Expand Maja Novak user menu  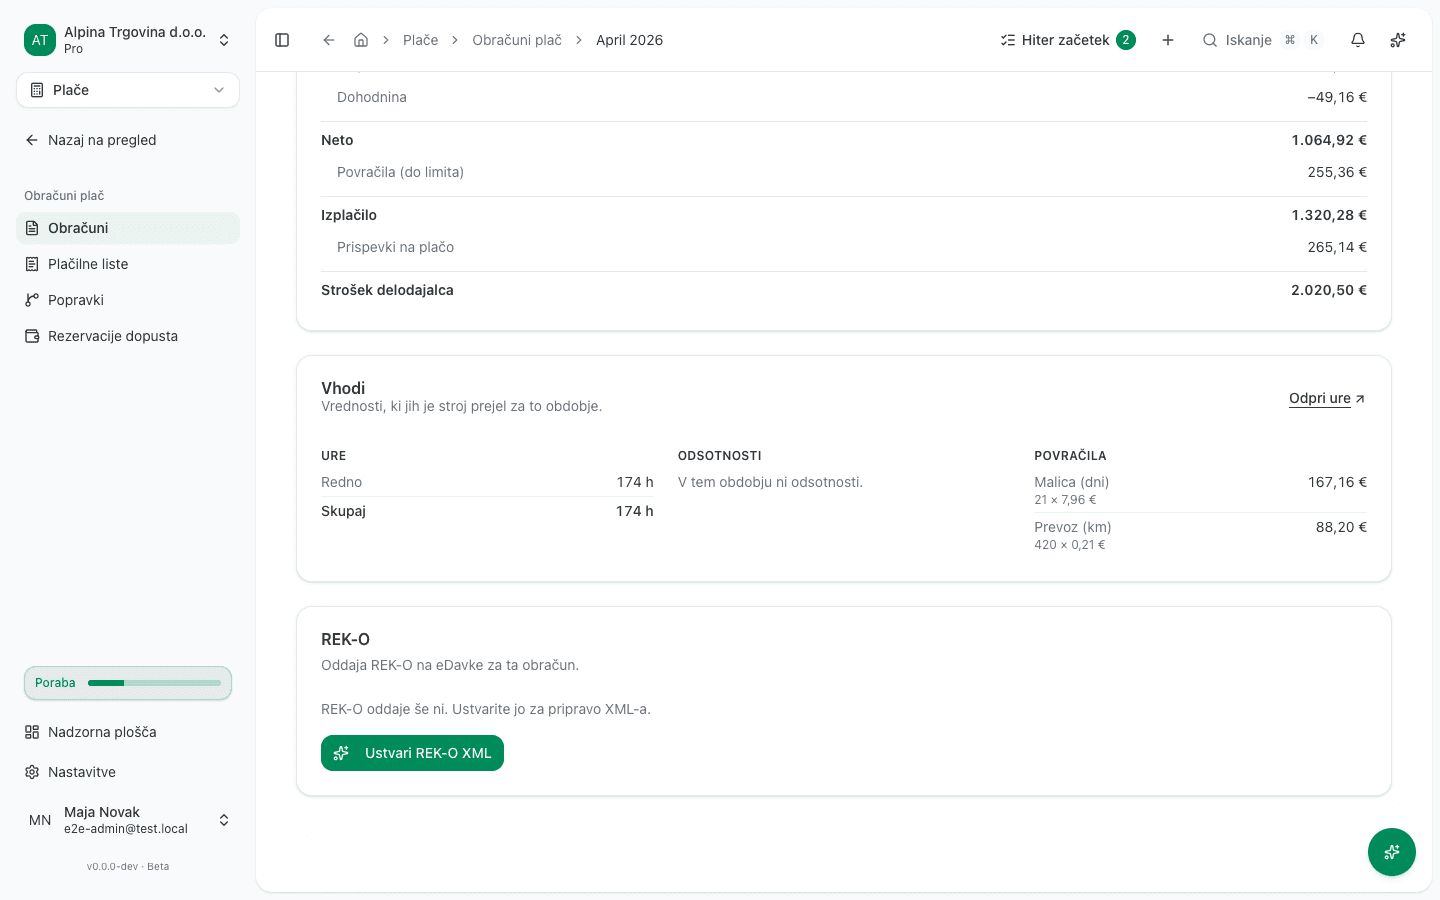(x=128, y=820)
